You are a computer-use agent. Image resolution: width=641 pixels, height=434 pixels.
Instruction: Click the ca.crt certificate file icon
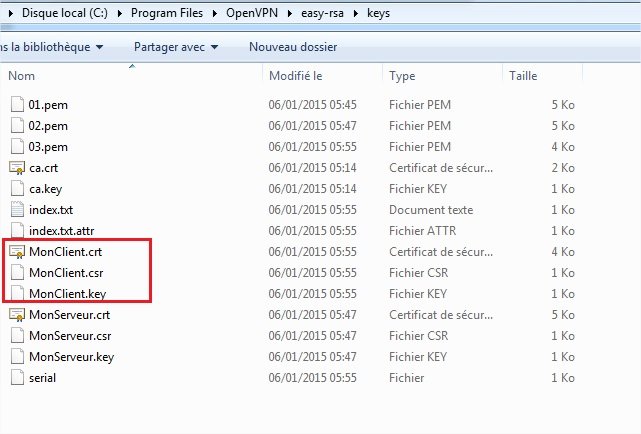(x=16, y=168)
